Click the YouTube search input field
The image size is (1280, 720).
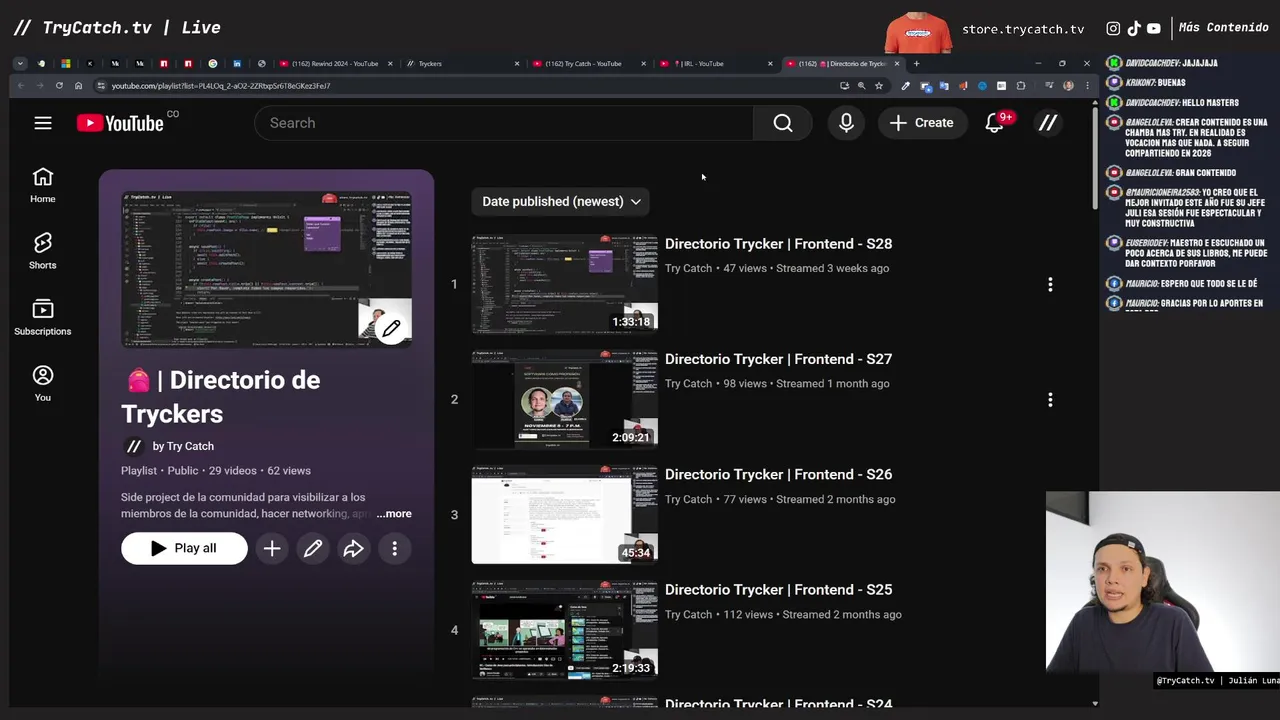[x=503, y=123]
